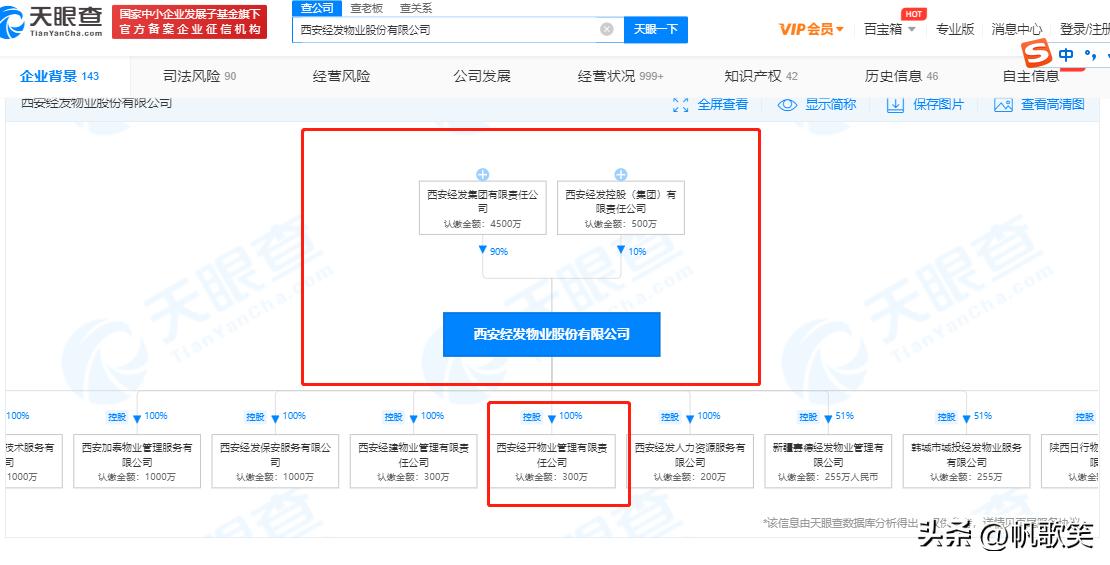Click the 控股 tag above 西安经发保安服务有限公司

(x=256, y=417)
